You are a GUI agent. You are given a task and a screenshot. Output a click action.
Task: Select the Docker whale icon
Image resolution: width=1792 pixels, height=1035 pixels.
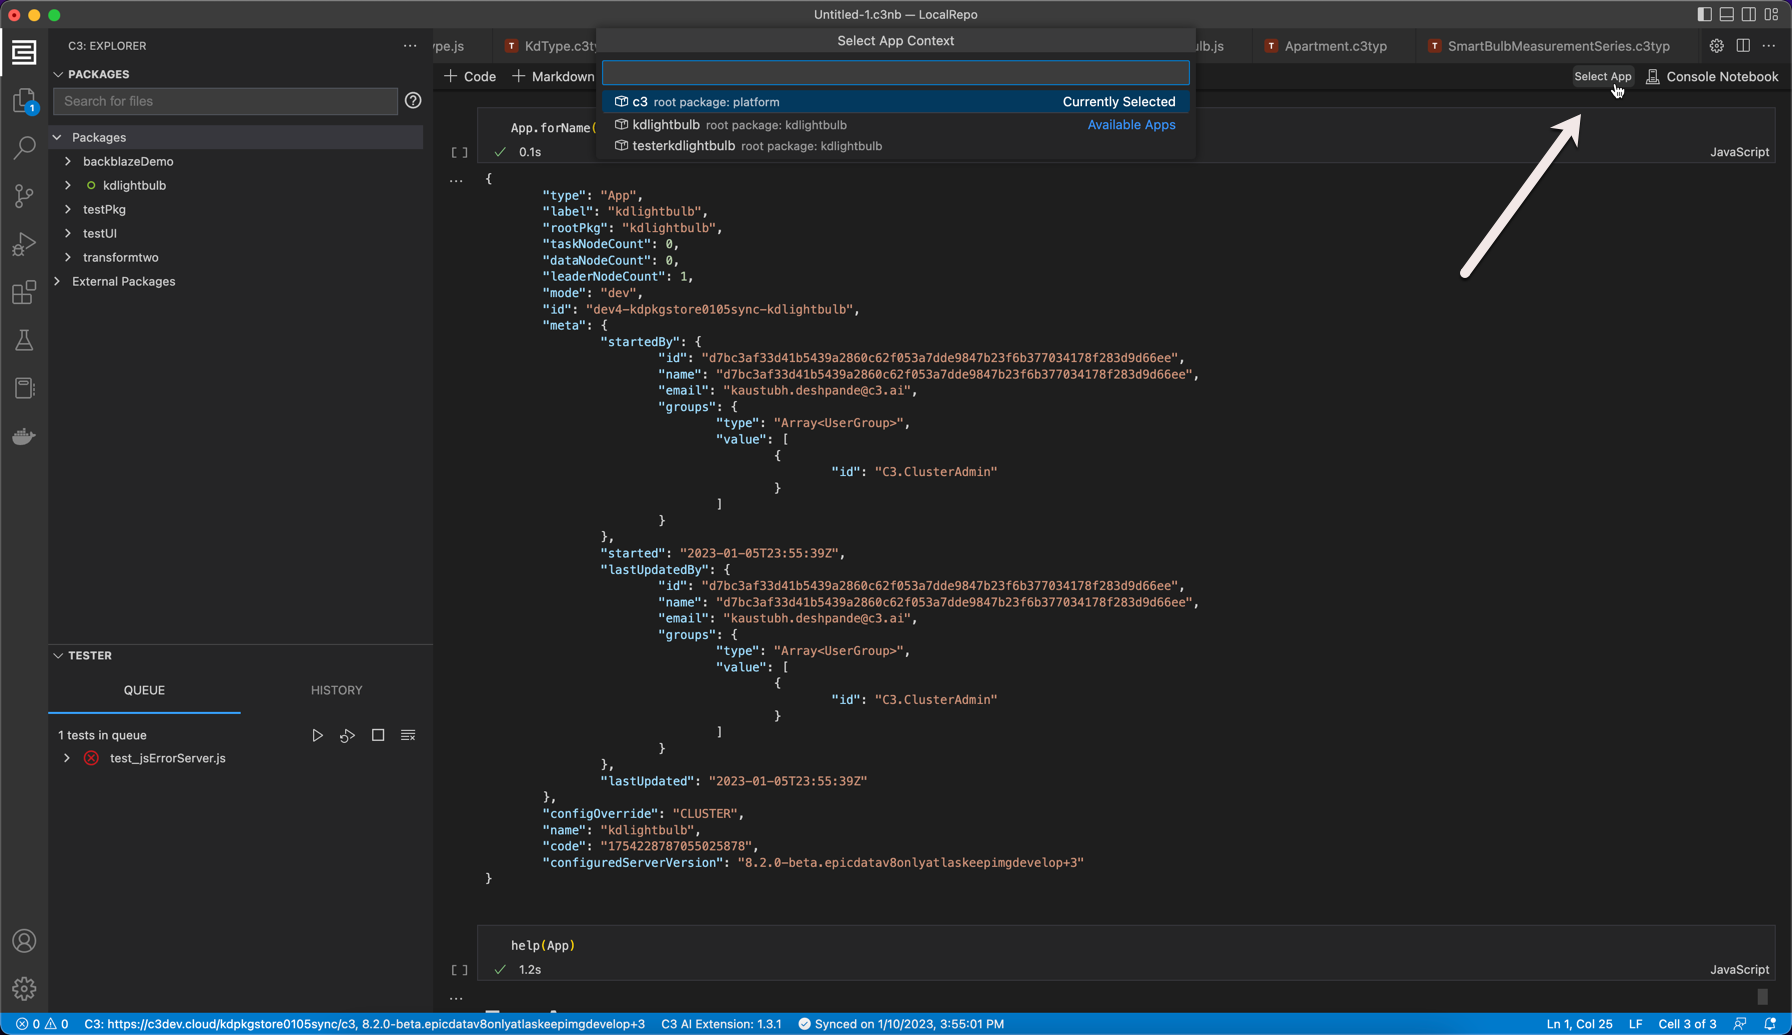click(x=23, y=435)
